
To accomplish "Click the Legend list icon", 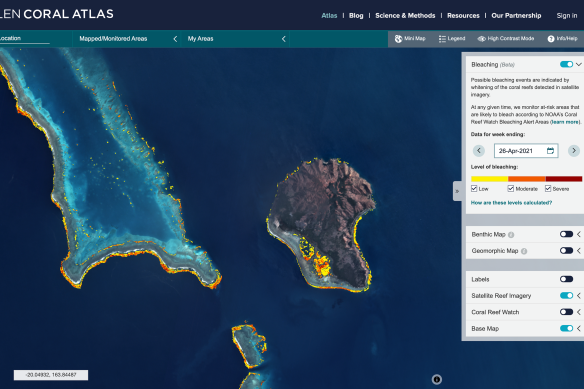I will coord(442,39).
